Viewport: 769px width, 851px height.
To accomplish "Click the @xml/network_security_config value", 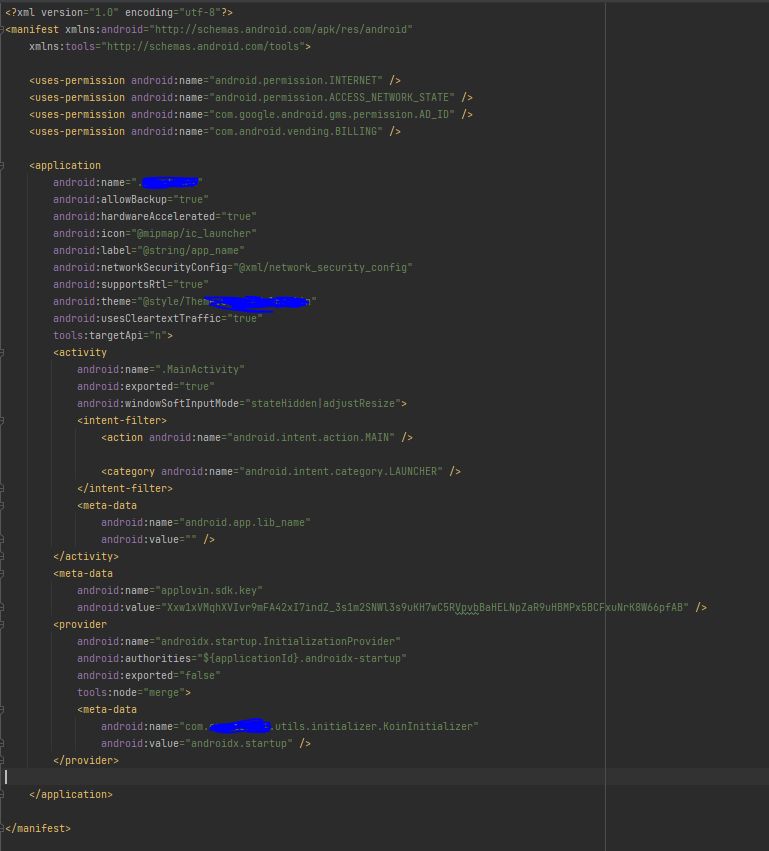I will point(323,268).
